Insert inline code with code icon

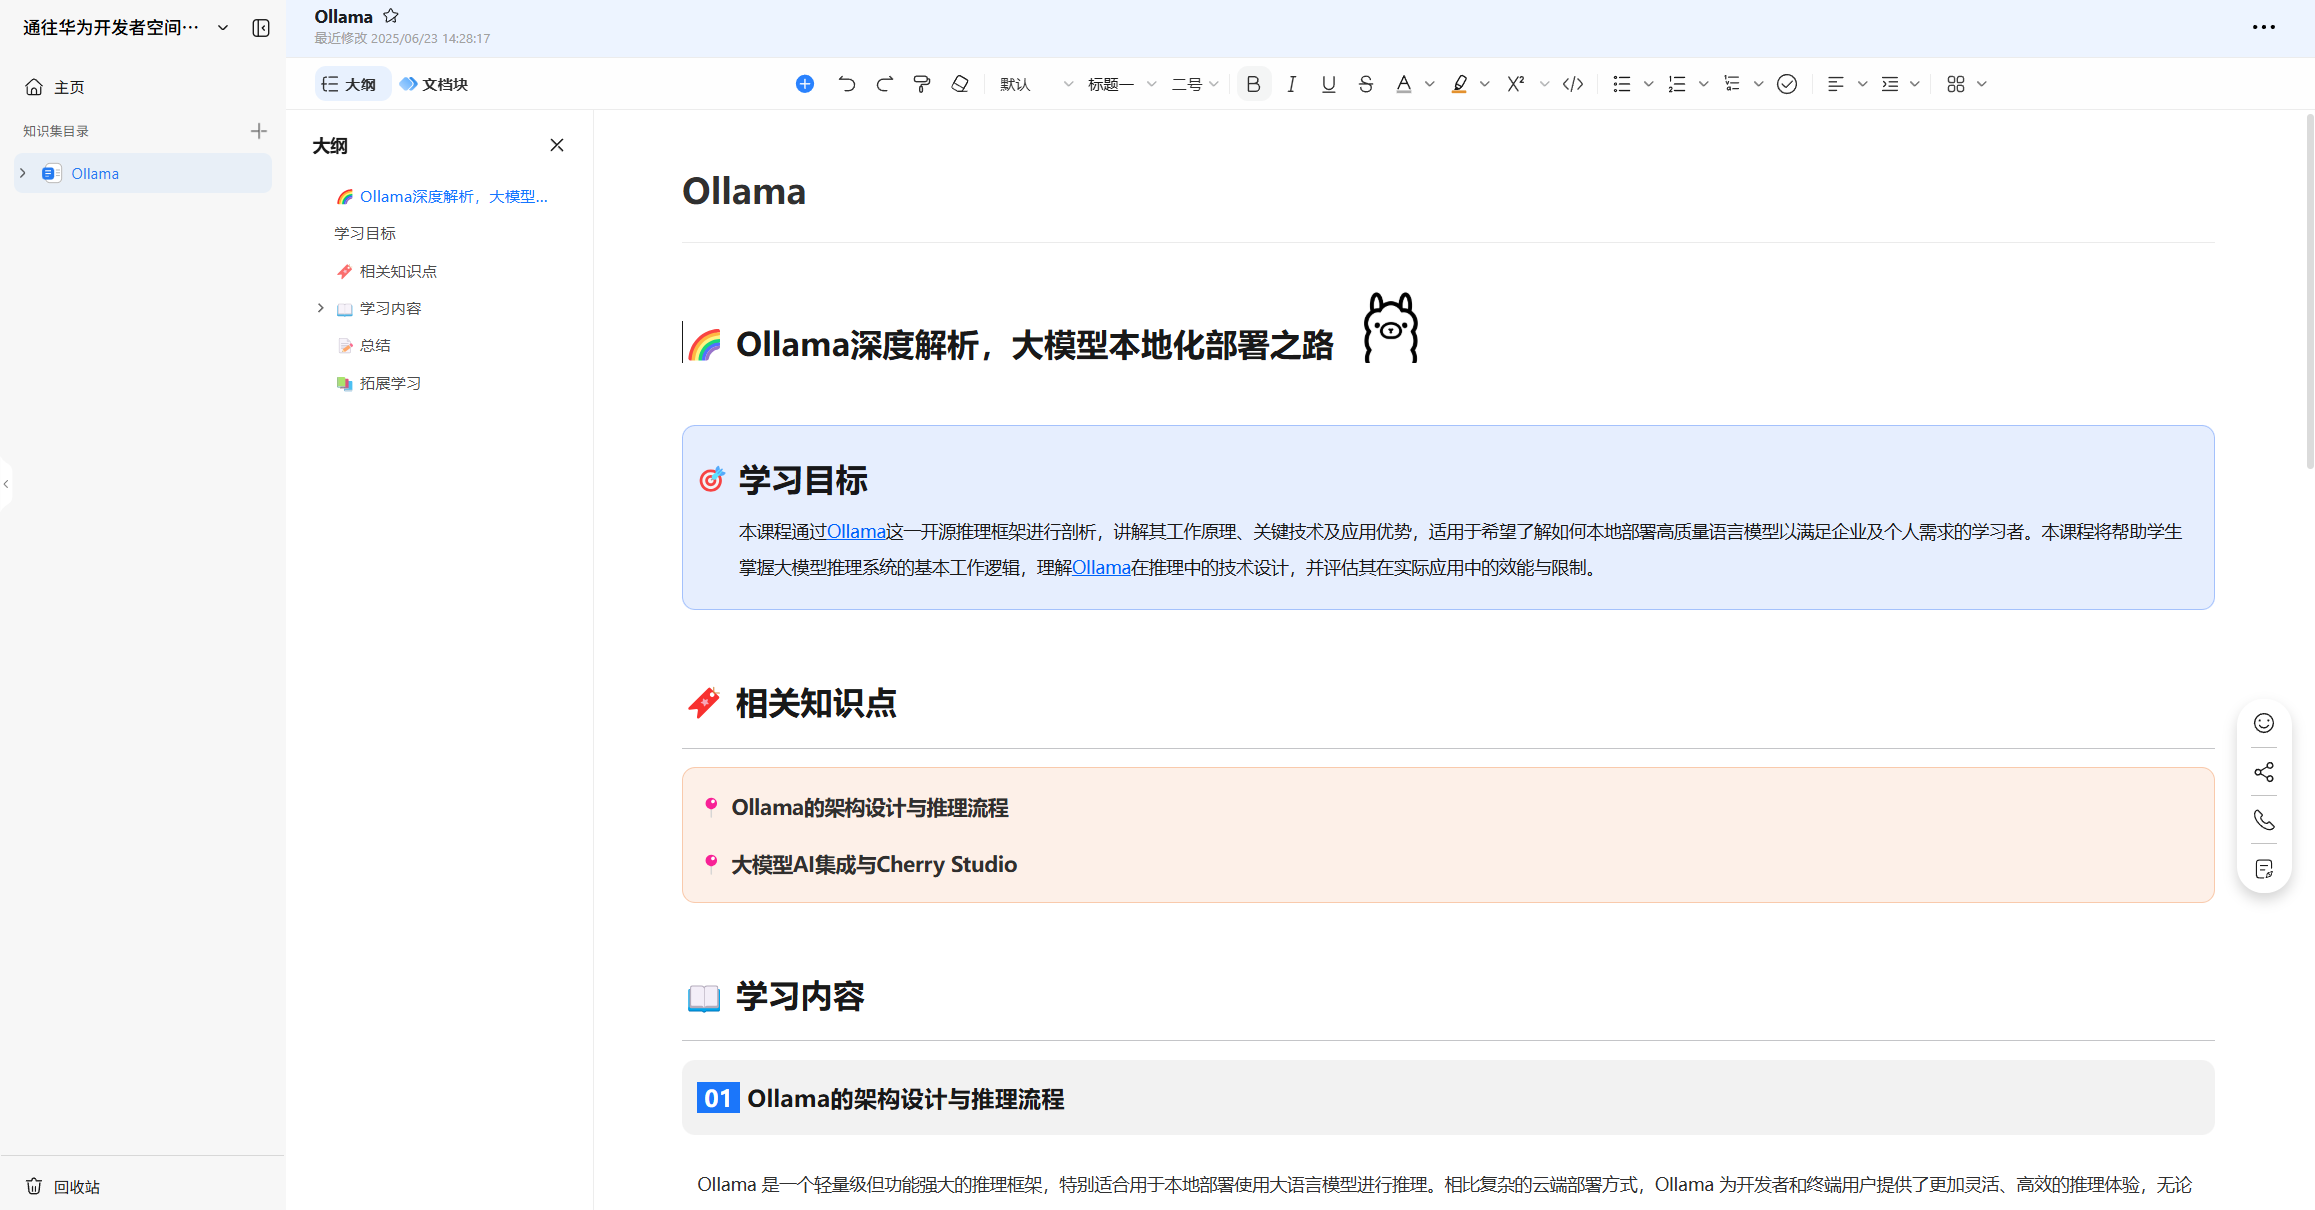click(1573, 84)
